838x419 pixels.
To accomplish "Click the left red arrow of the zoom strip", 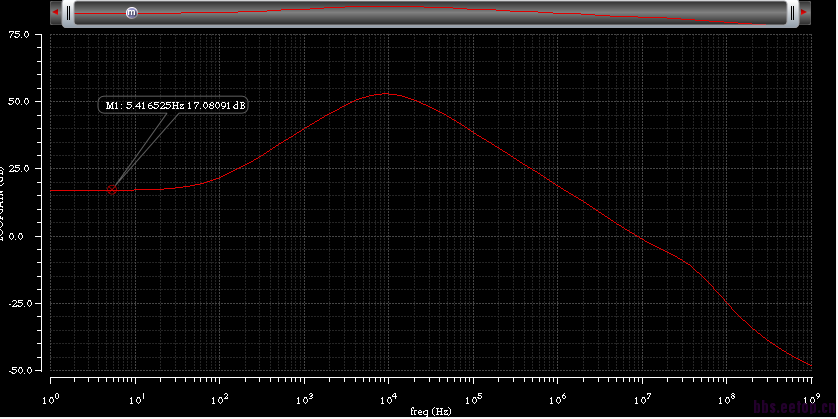I will 55,12.
